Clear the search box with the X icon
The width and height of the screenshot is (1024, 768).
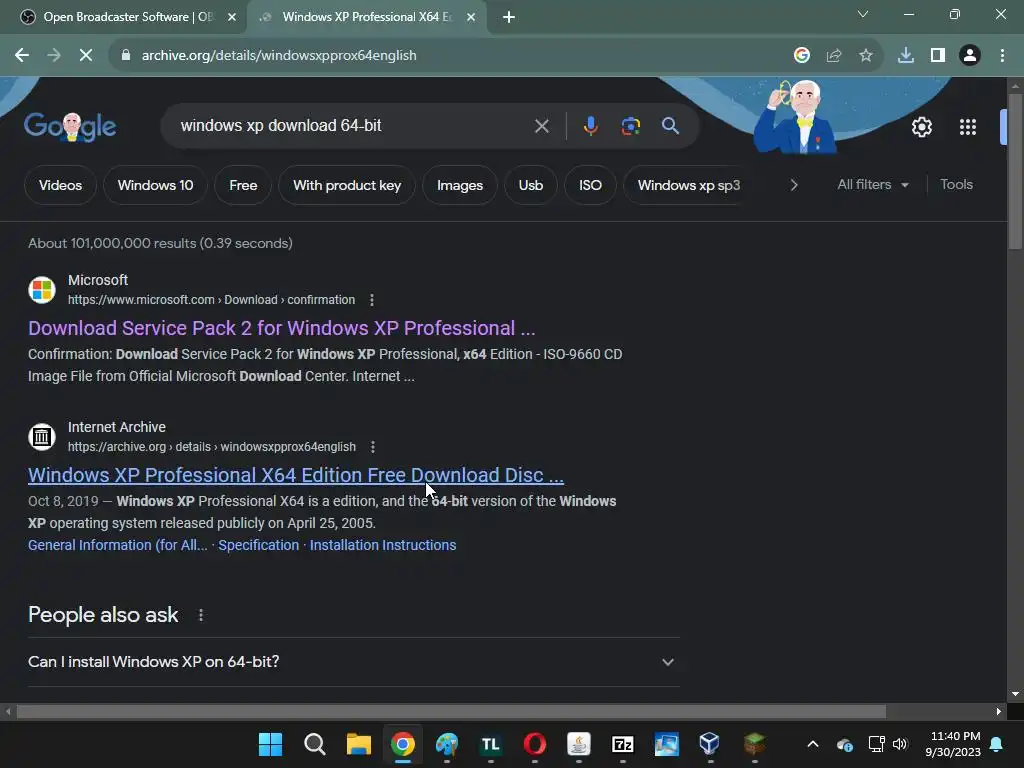point(541,126)
